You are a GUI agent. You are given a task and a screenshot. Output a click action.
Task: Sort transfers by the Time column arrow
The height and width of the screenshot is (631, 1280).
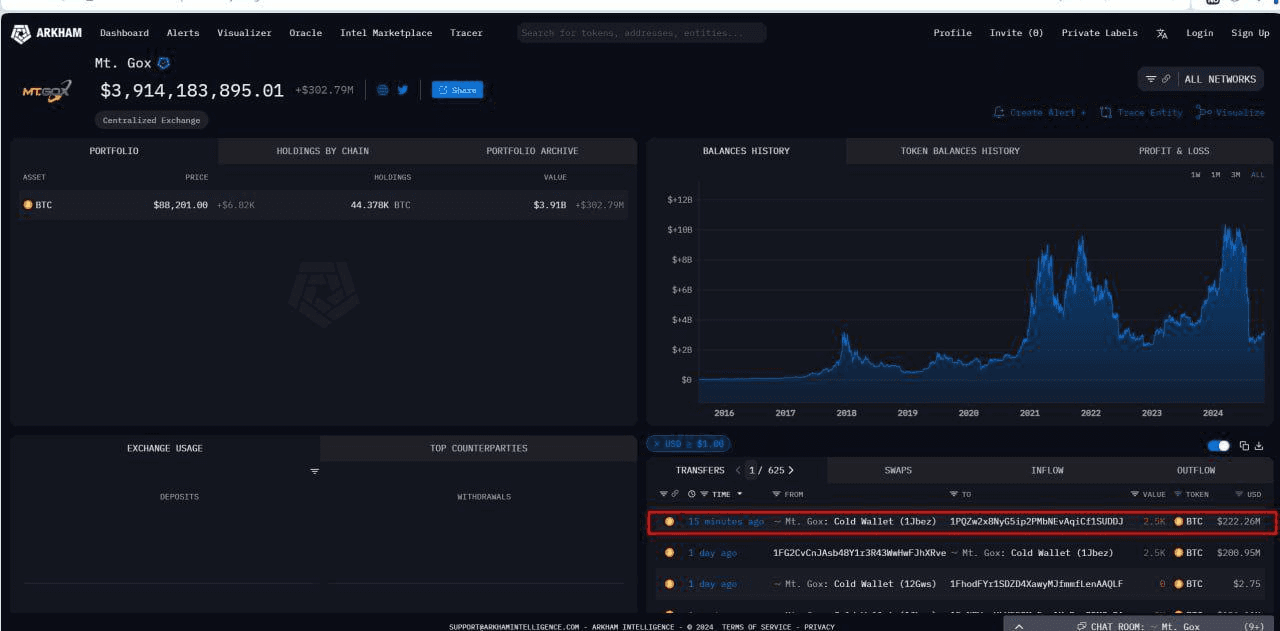point(740,494)
